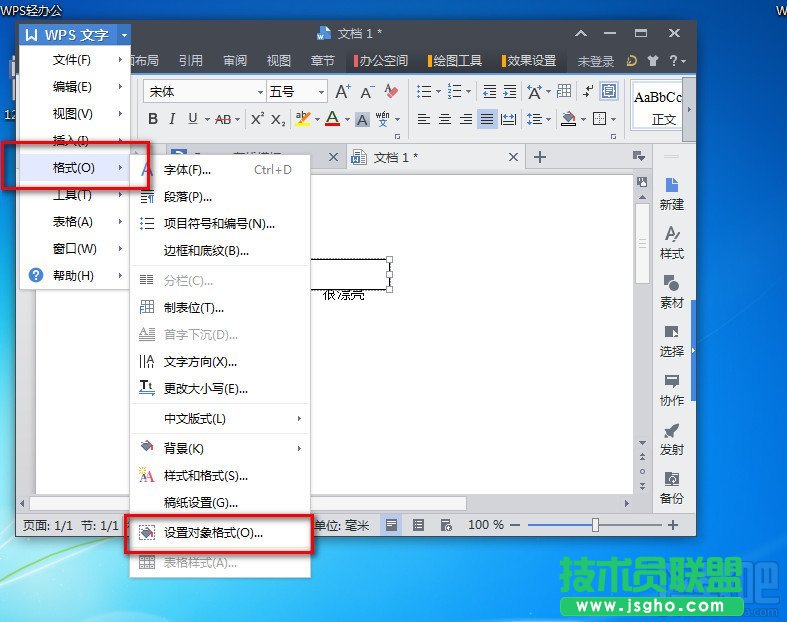Select justify alignment
This screenshot has width=787, height=622.
coord(487,119)
